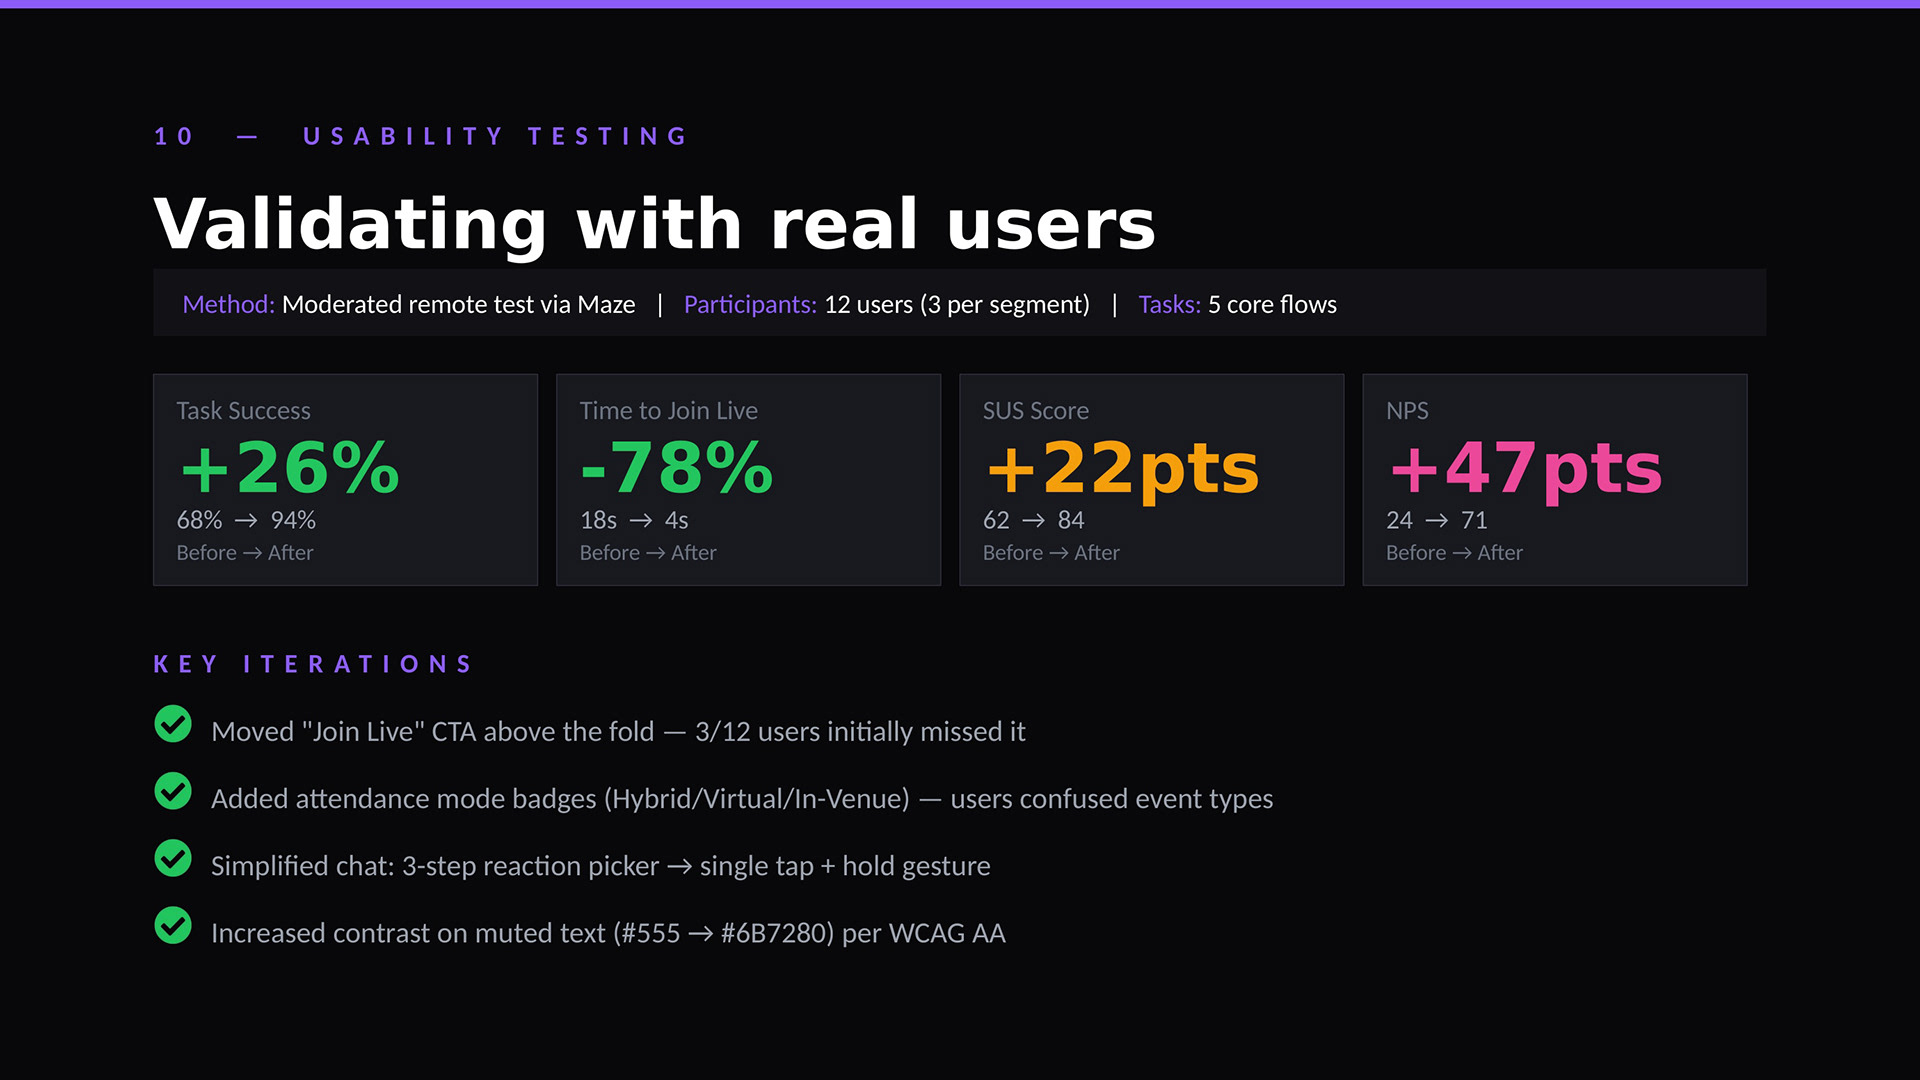Click the +26% green figure
The width and height of the screenshot is (1920, 1080).
(289, 468)
